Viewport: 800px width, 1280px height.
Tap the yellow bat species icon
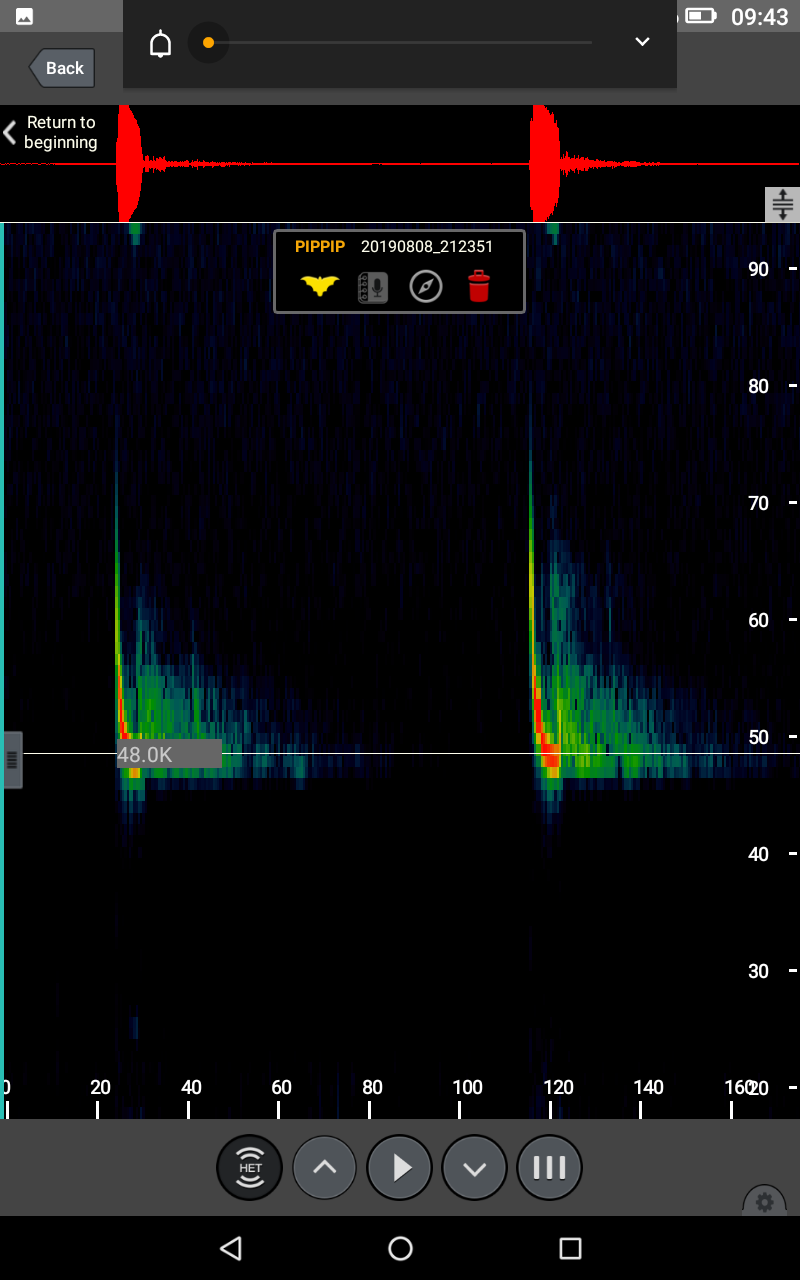pyautogui.click(x=320, y=286)
